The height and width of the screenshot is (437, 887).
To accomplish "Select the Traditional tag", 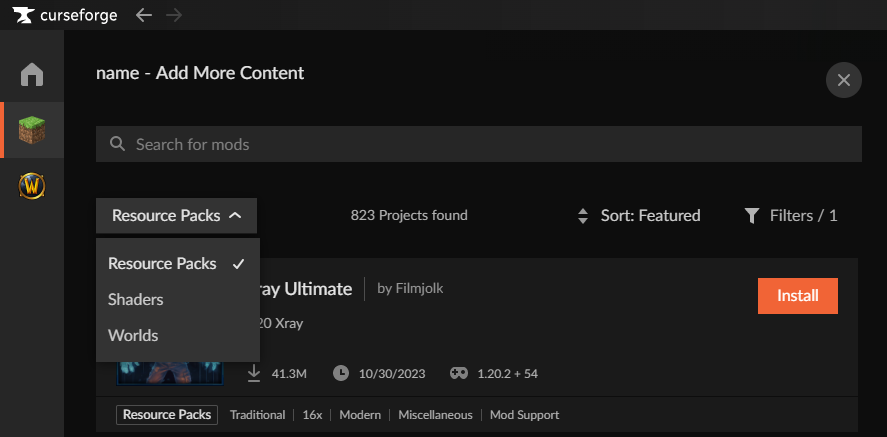I will (x=257, y=415).
